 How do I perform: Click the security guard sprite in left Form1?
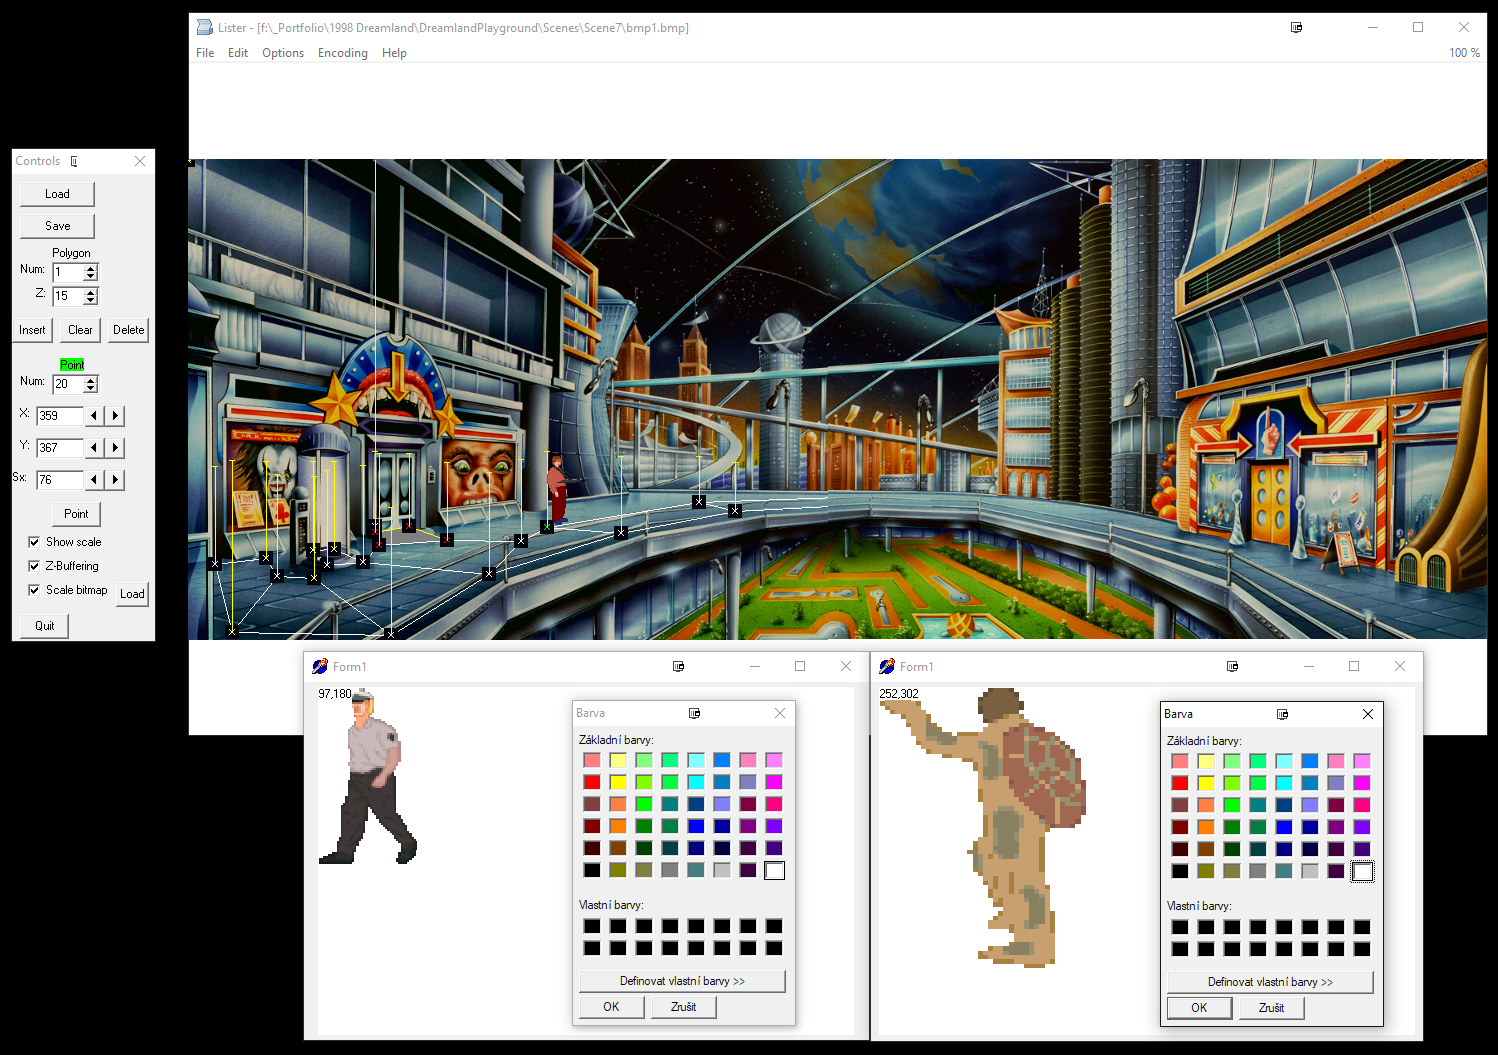(368, 777)
